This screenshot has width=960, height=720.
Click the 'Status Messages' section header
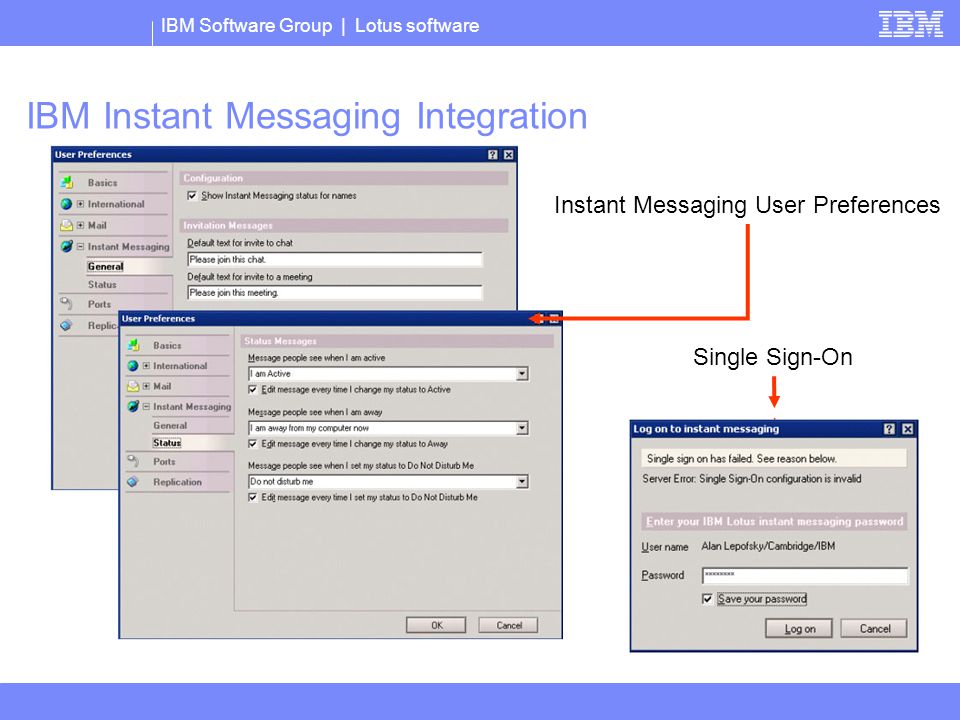pos(280,341)
